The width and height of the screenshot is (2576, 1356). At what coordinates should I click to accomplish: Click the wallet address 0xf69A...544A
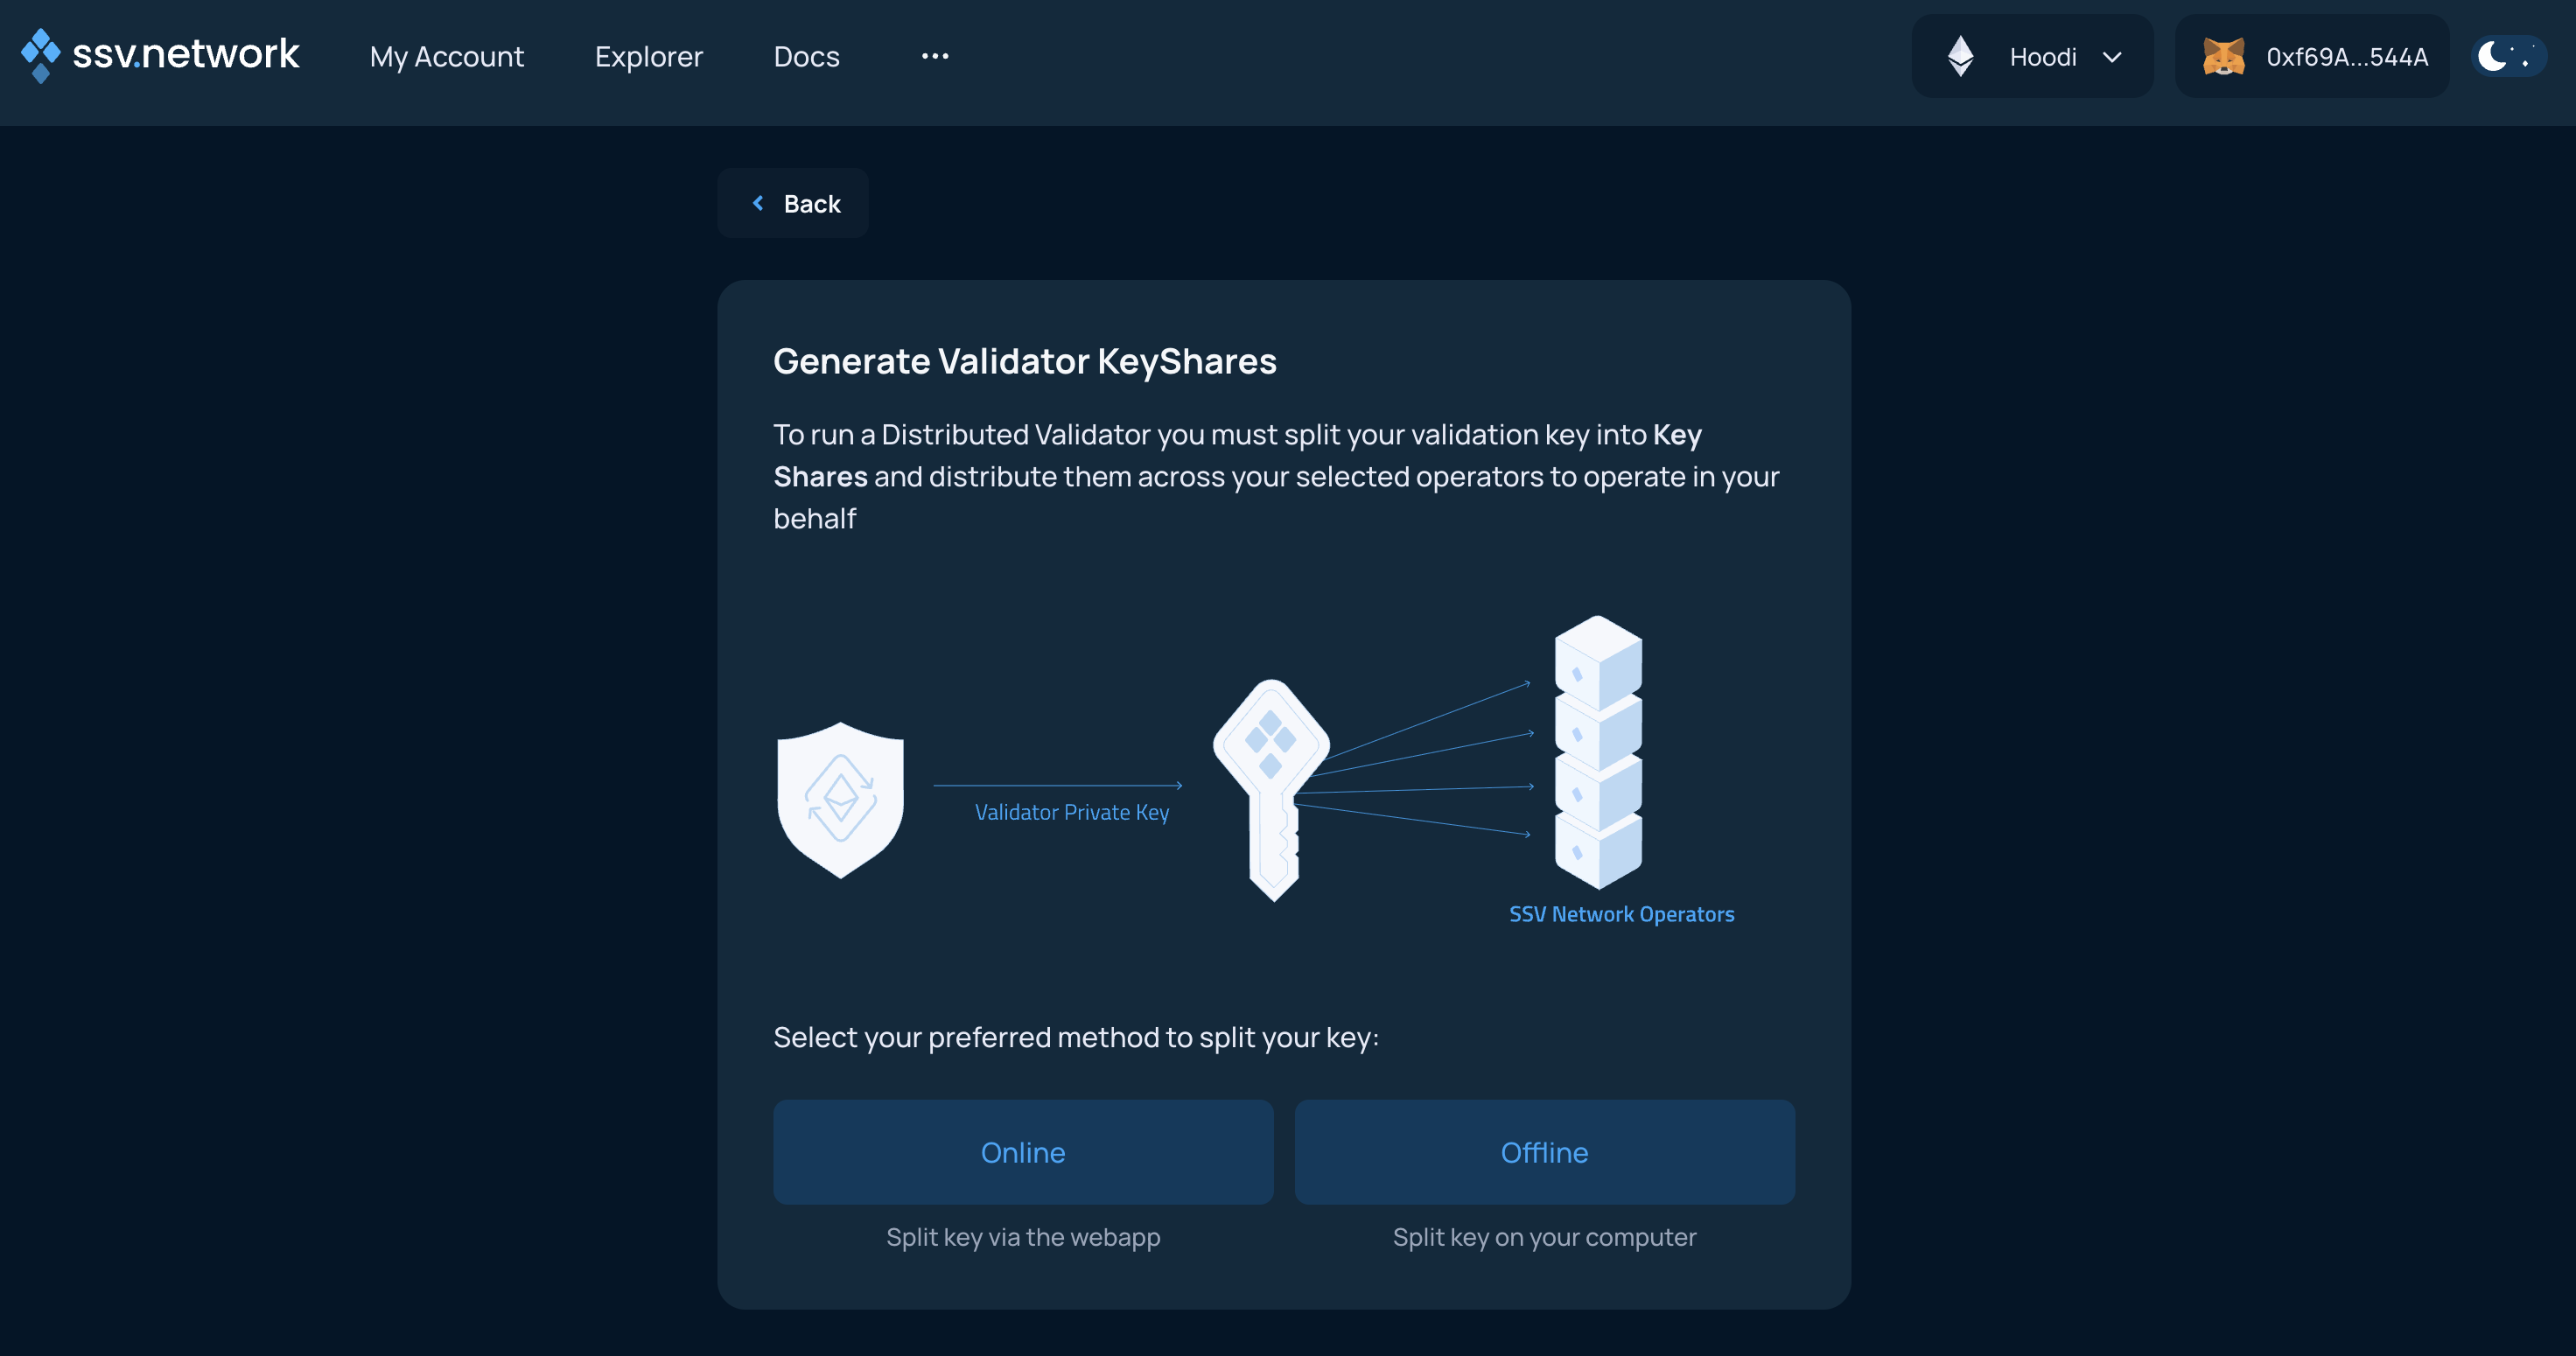pos(2347,57)
